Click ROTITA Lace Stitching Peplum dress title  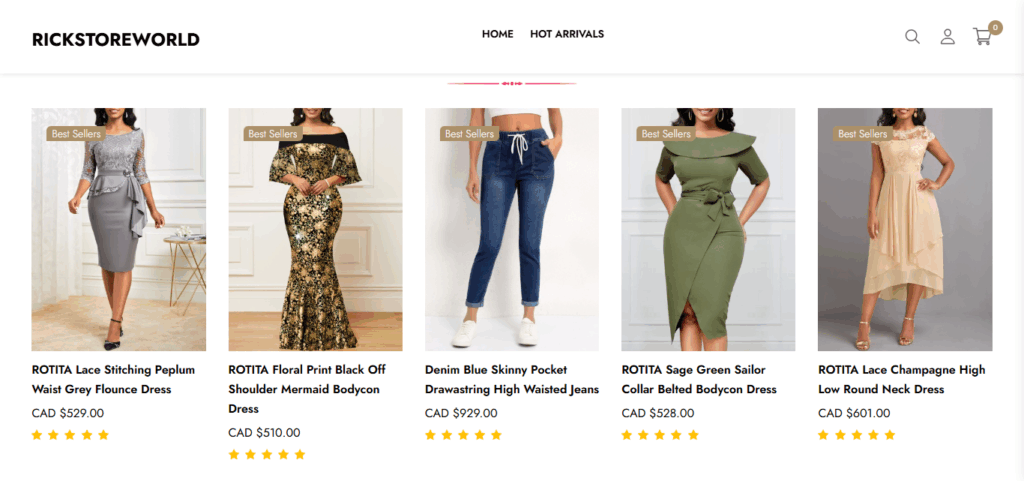point(113,379)
